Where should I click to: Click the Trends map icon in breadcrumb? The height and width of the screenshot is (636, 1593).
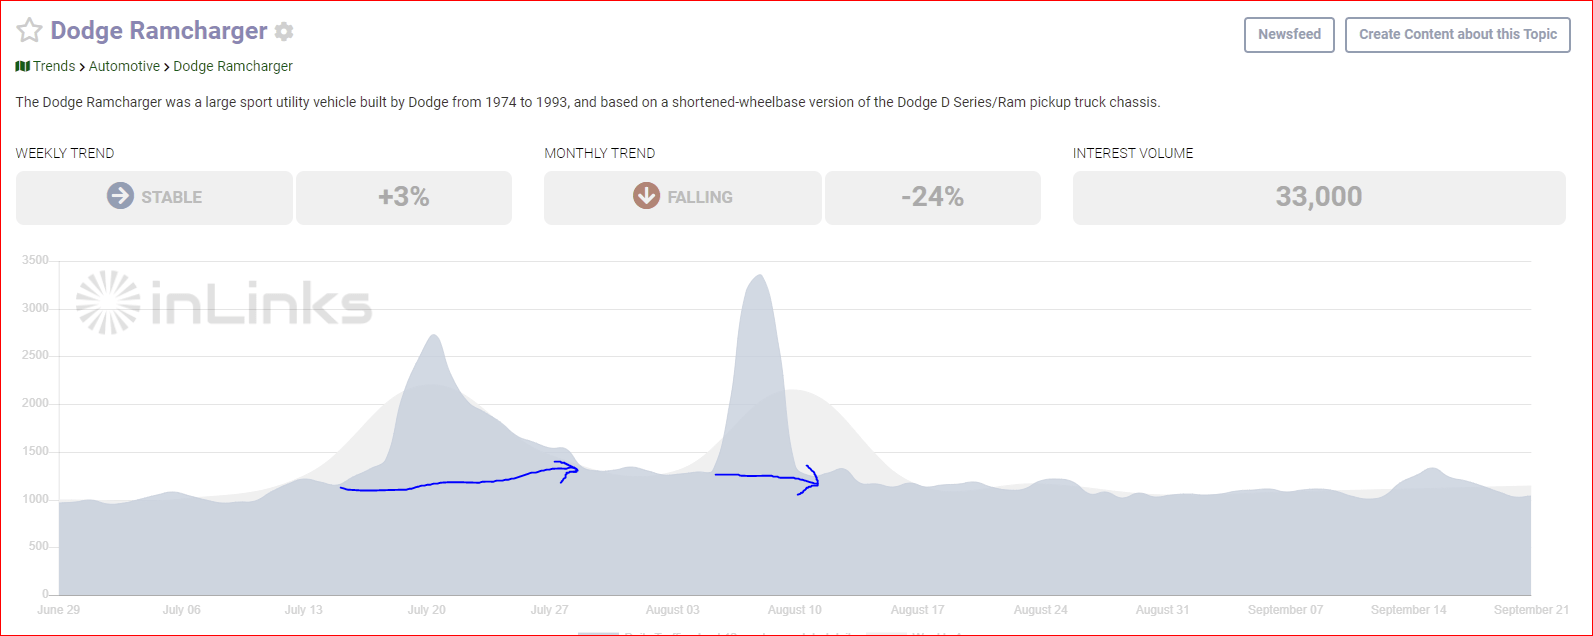coord(23,66)
